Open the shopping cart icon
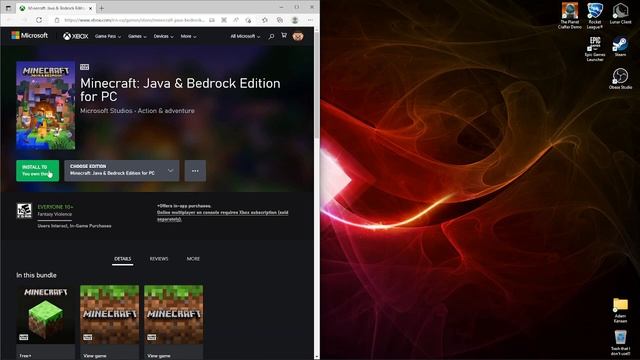640x360 pixels. (x=284, y=36)
